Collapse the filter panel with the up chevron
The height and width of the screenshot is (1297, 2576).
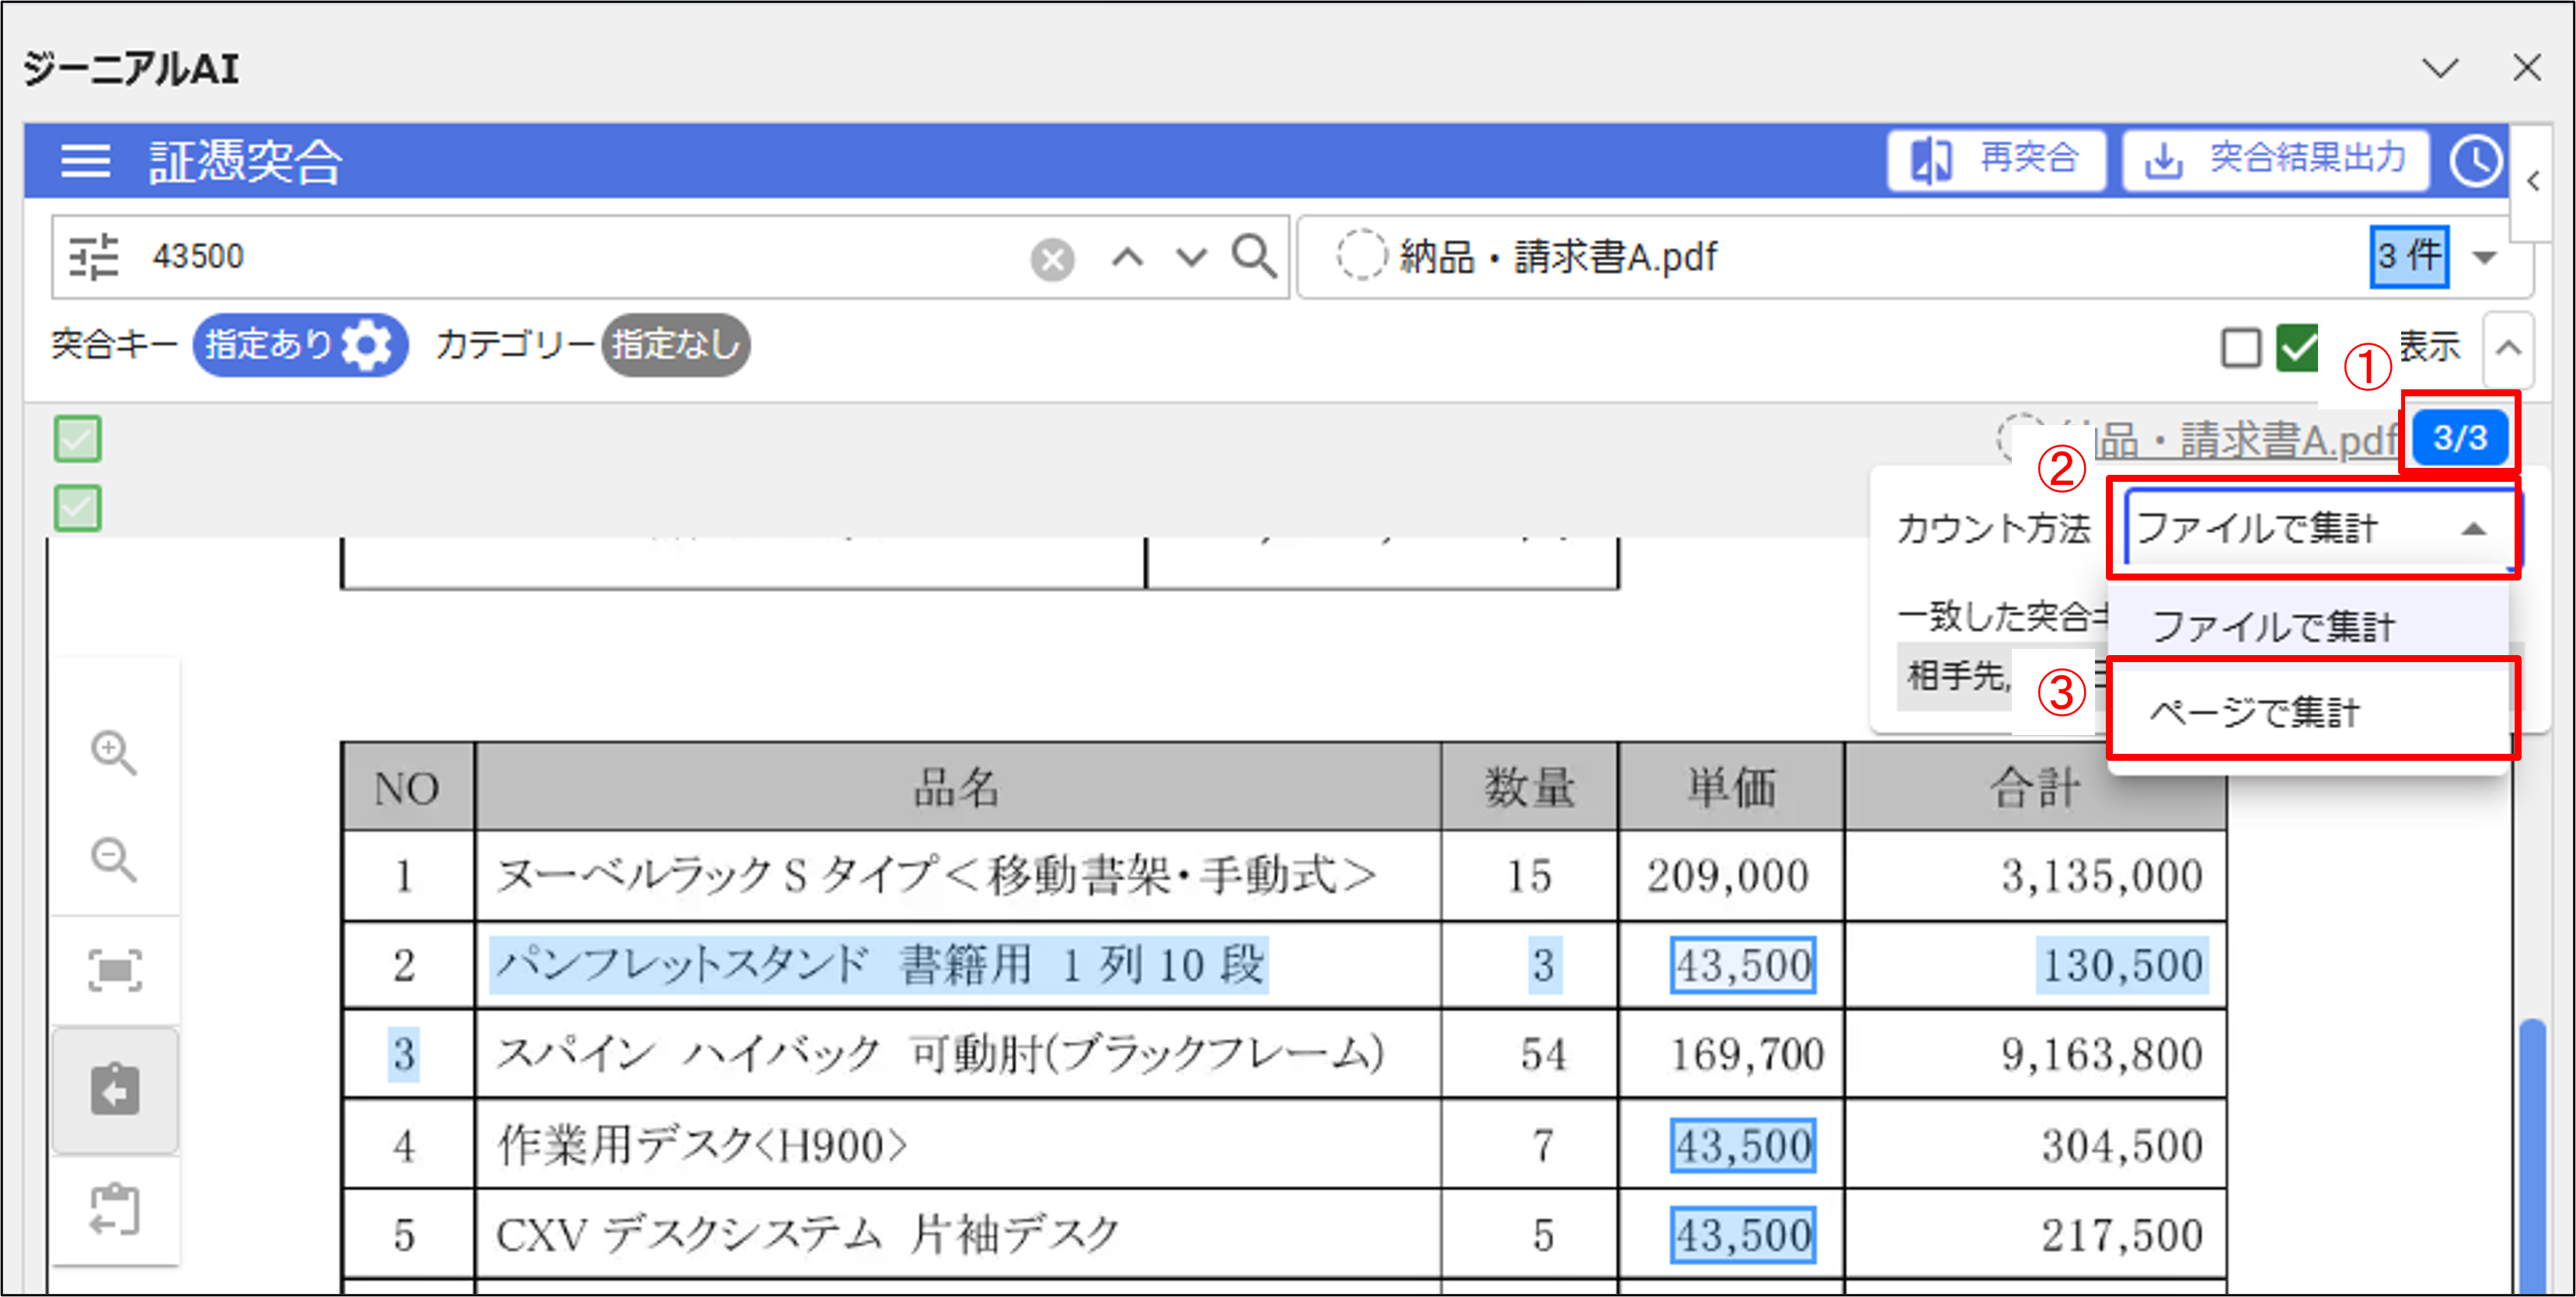(2508, 348)
